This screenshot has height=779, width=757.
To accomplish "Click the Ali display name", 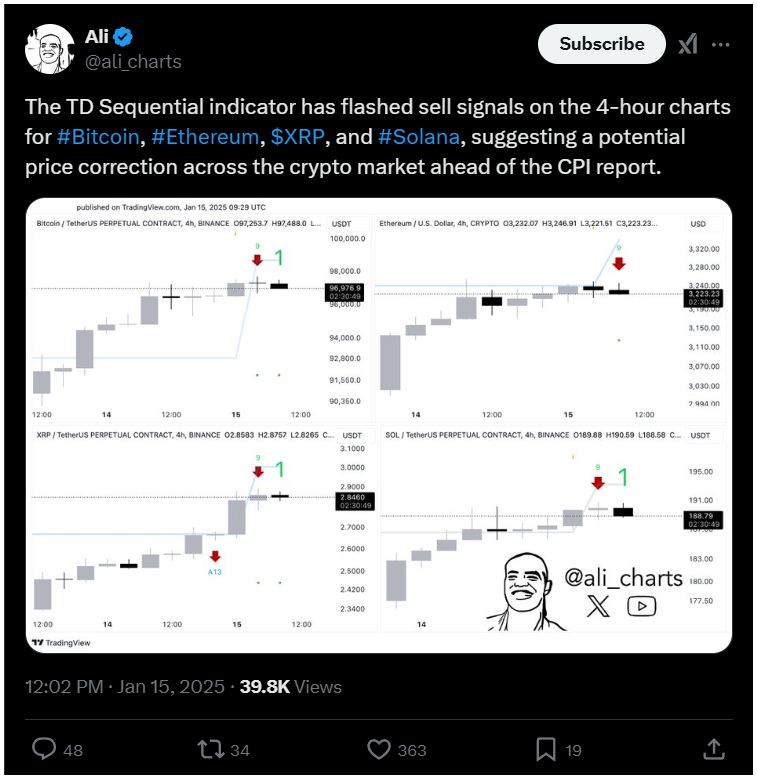I will click(x=96, y=37).
